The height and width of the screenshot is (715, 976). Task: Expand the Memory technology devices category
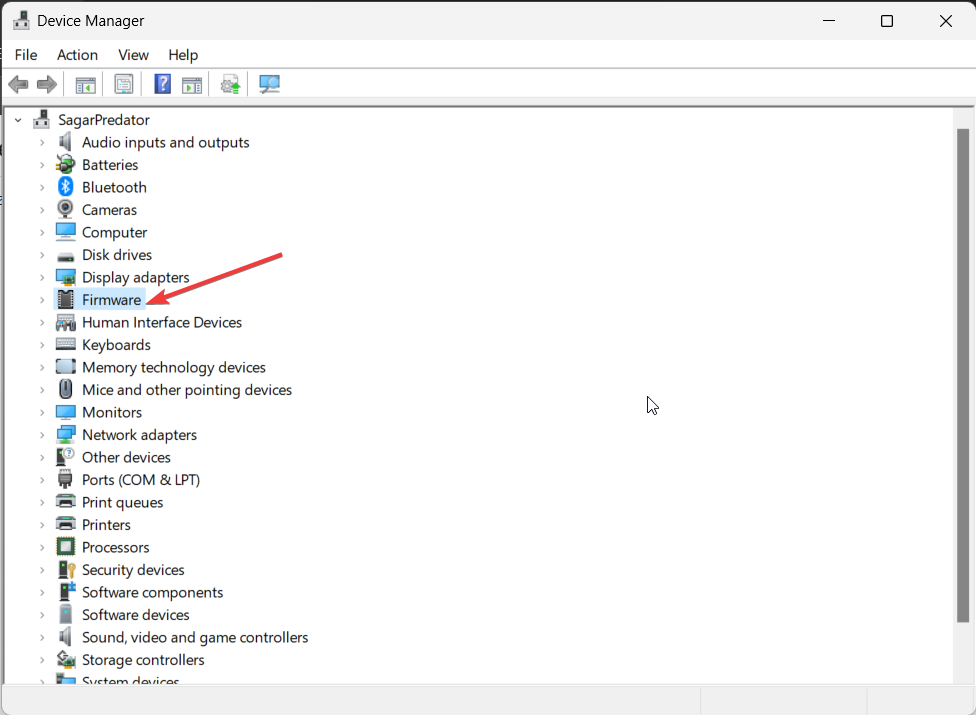42,367
